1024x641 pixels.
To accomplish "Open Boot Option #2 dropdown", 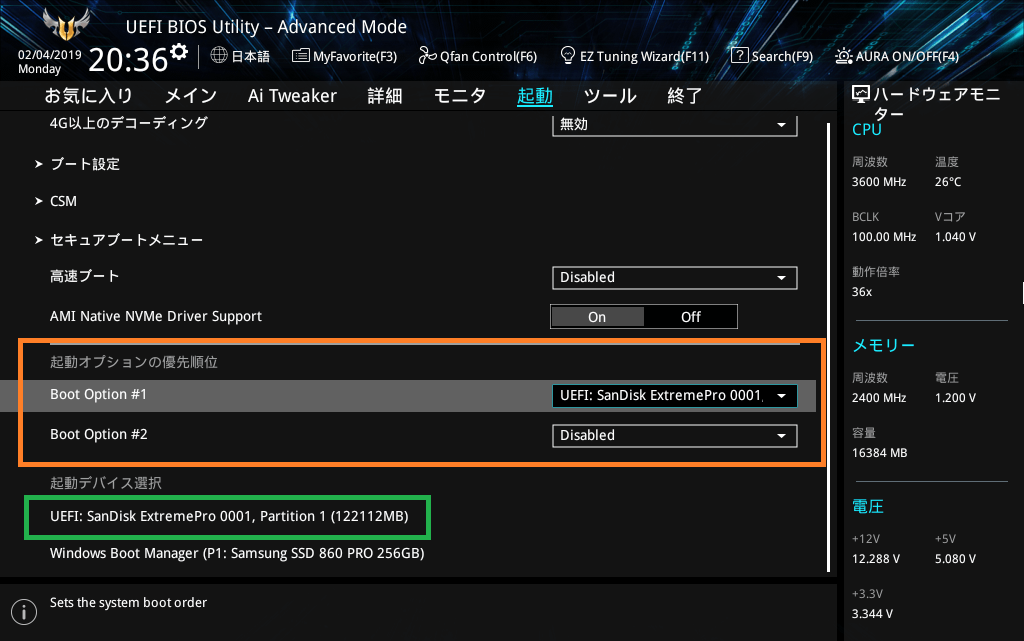I will click(x=675, y=435).
